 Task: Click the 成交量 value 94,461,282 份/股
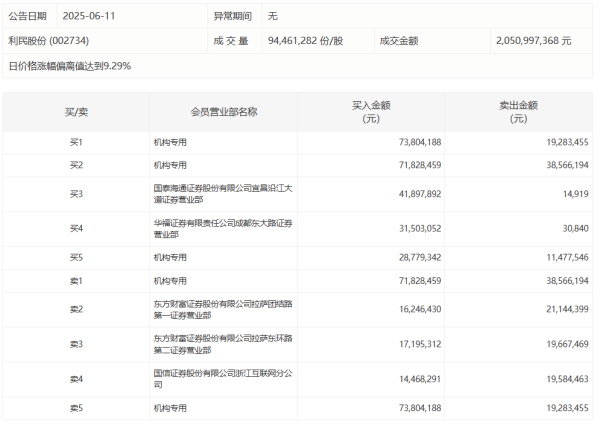tap(305, 41)
